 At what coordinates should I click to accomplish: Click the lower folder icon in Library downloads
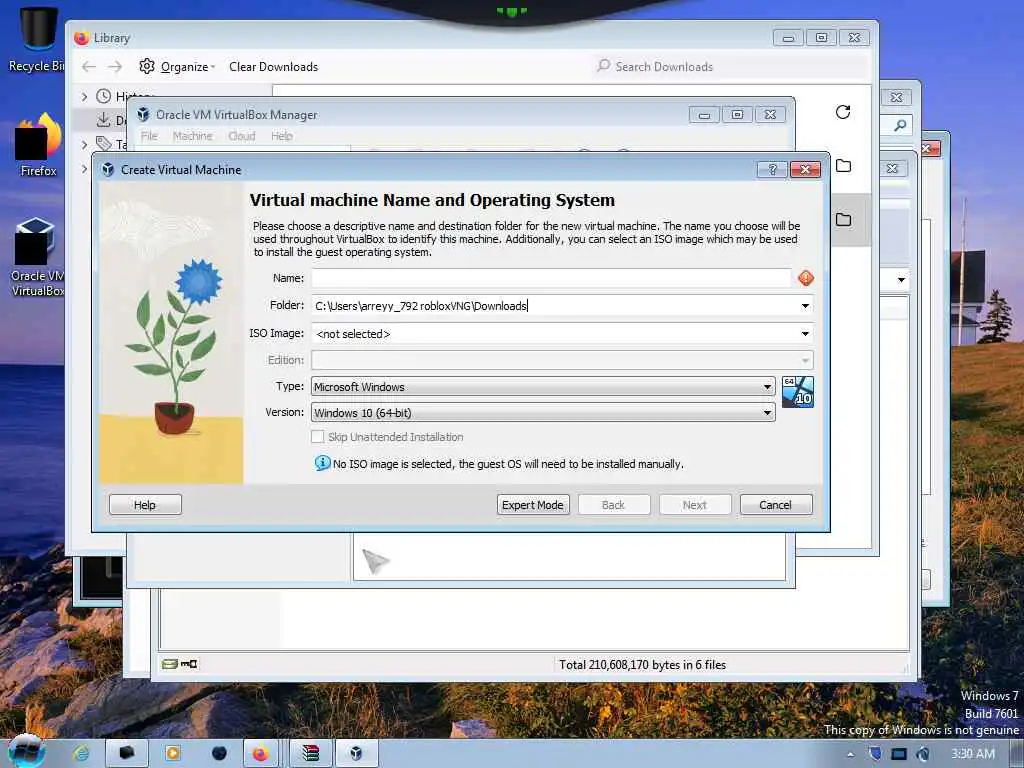(844, 219)
